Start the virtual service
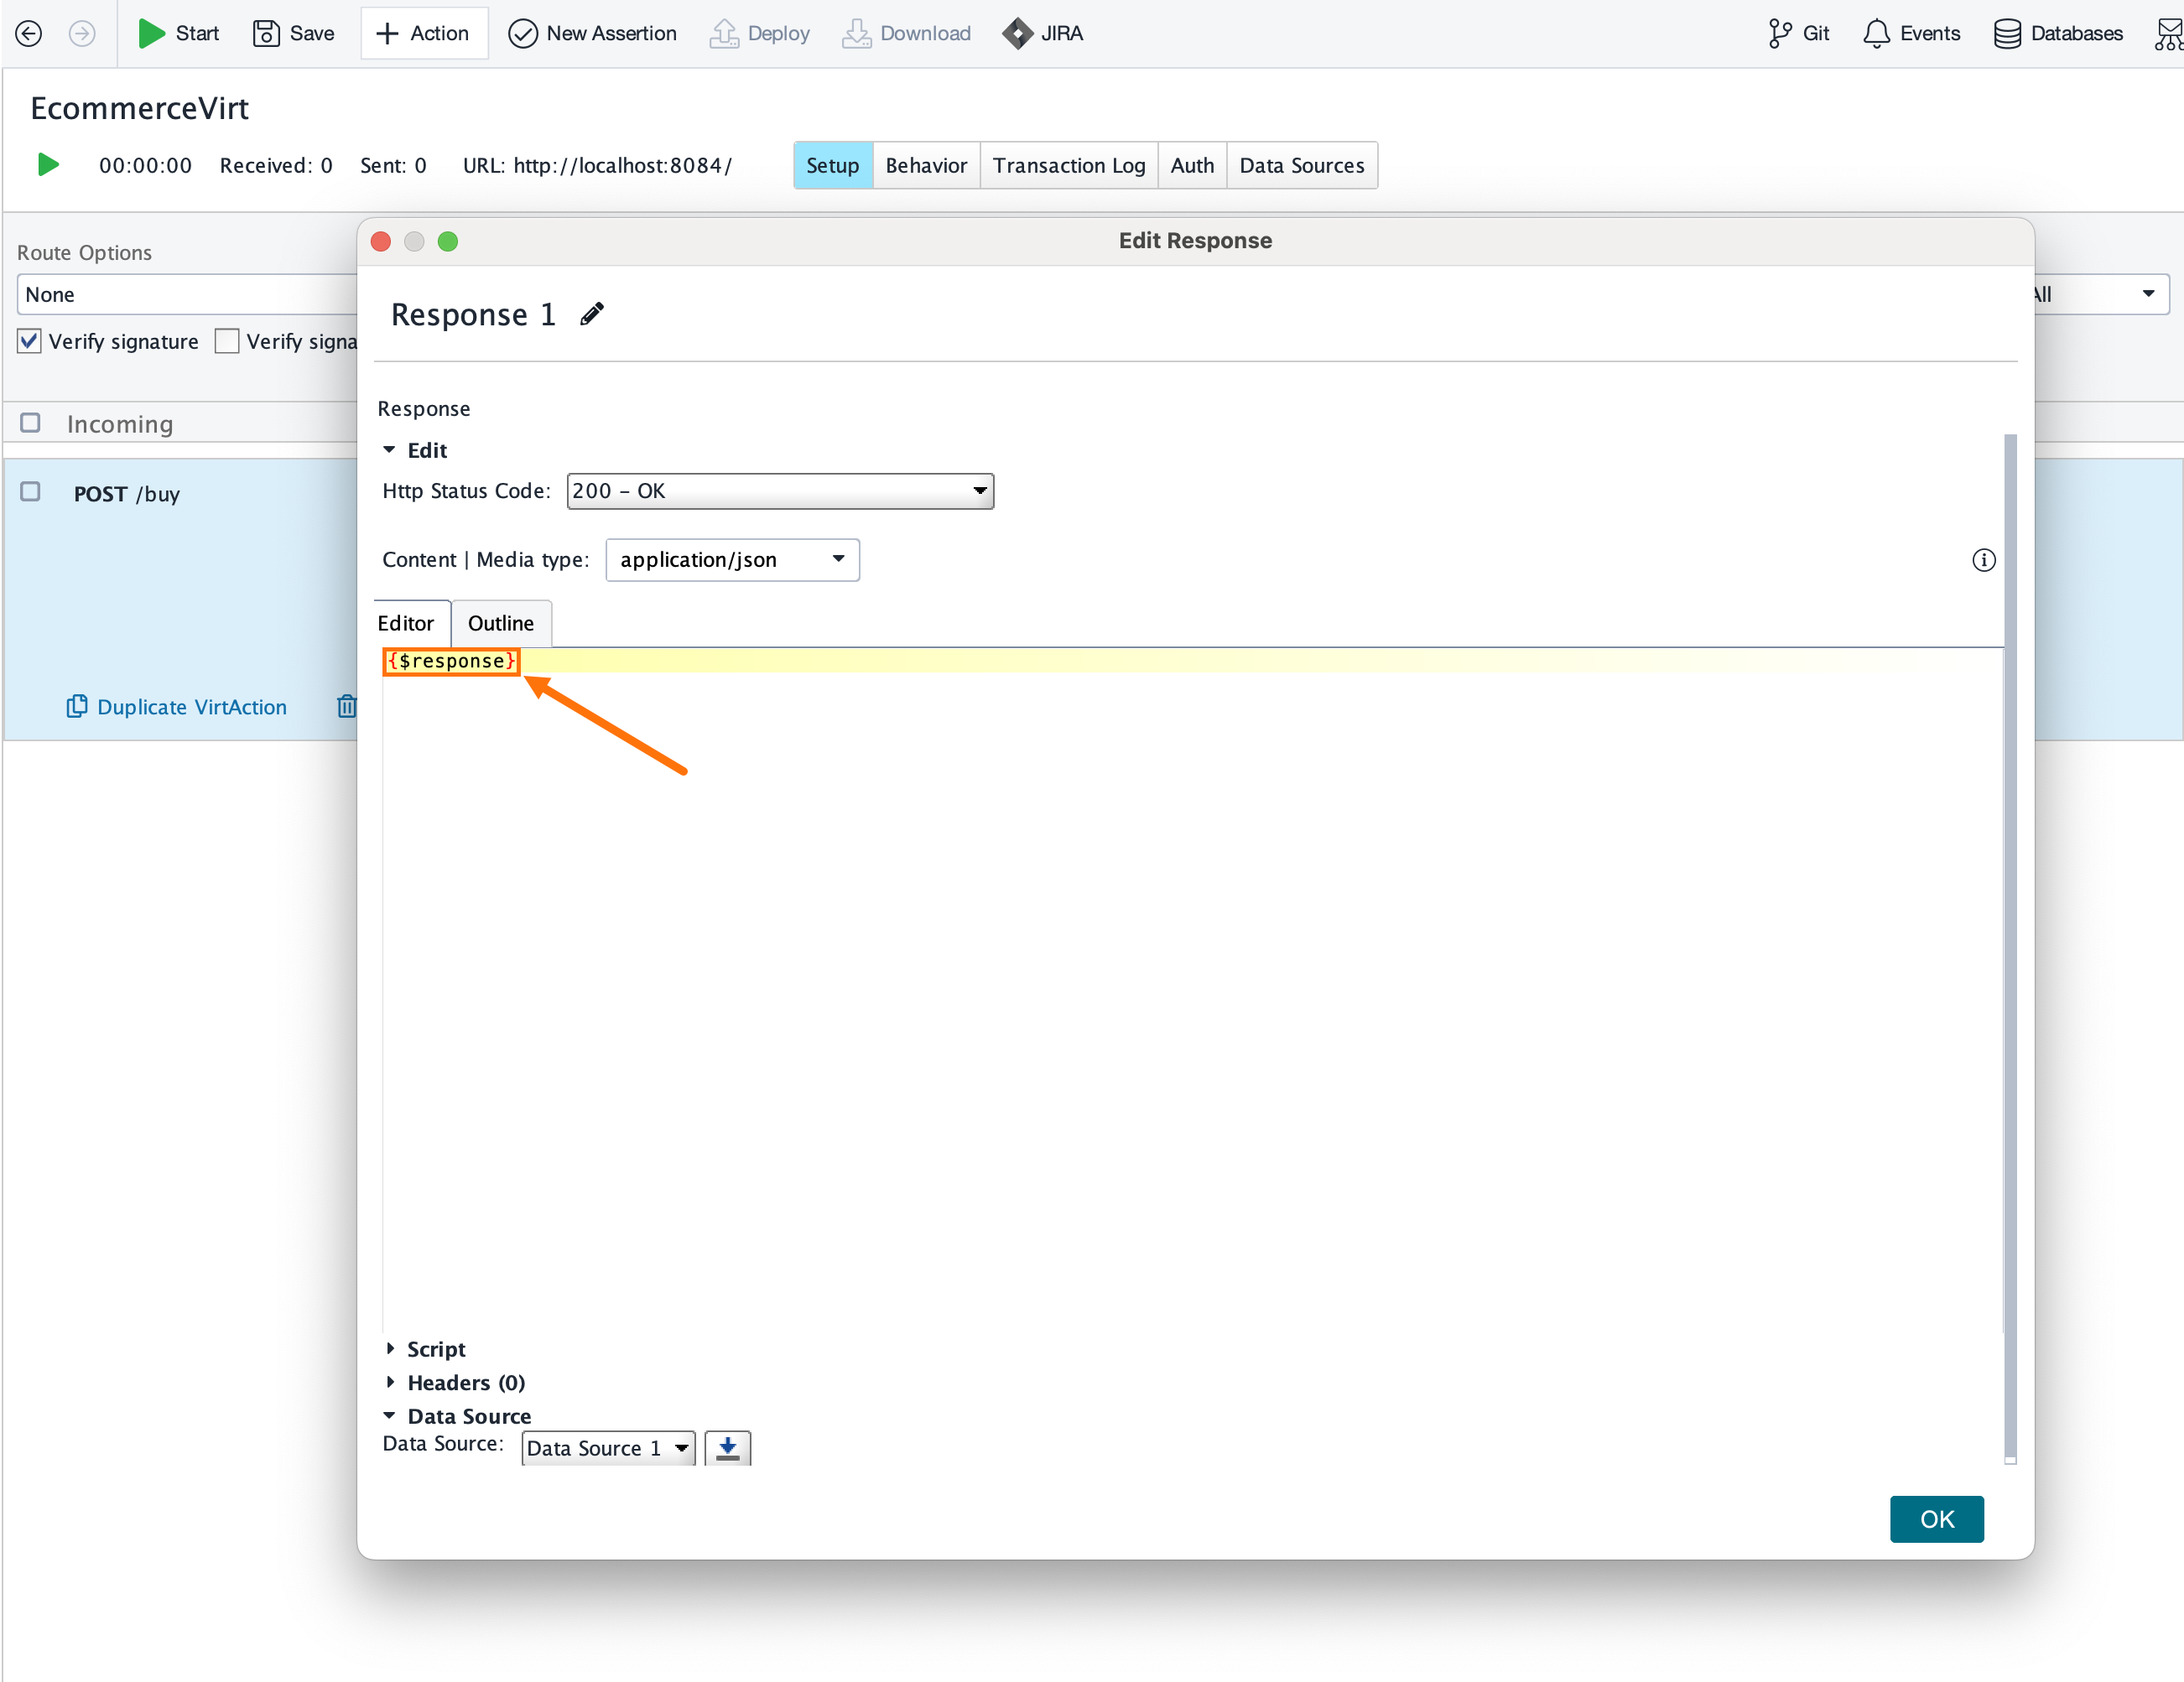Image resolution: width=2184 pixels, height=1682 pixels. pos(179,33)
